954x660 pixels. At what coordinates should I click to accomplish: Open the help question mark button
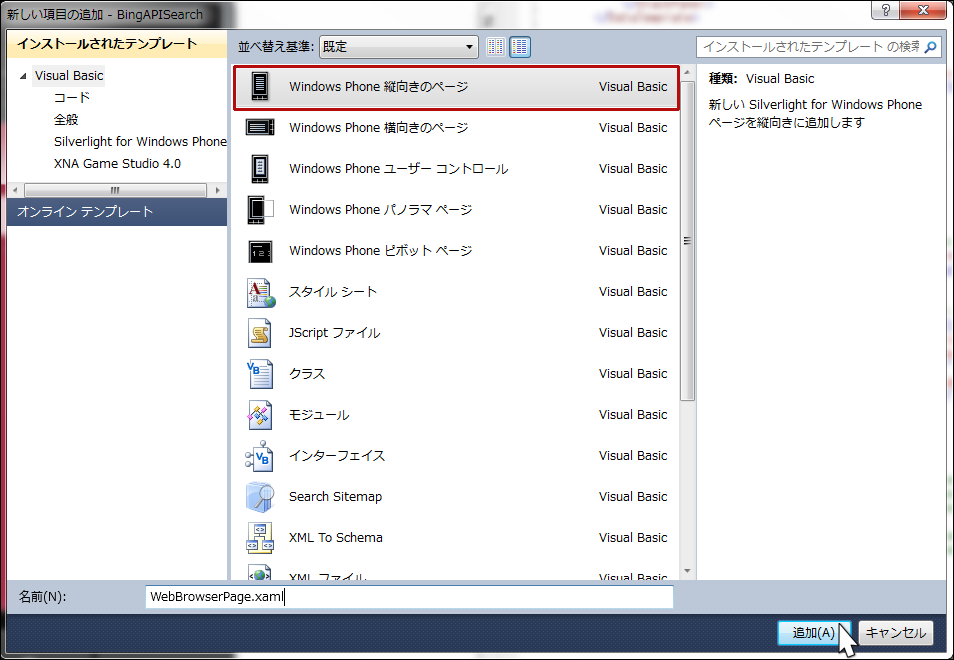point(885,10)
